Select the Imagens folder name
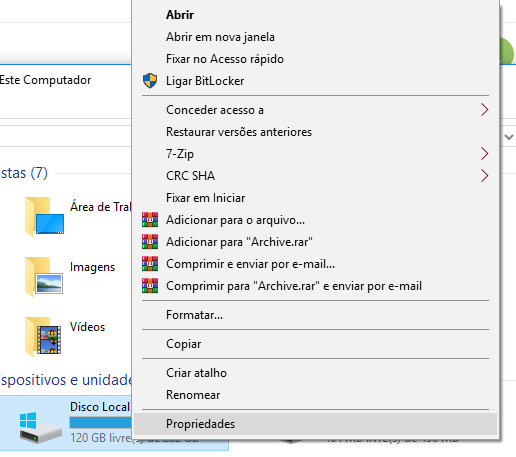Image resolution: width=516 pixels, height=457 pixels. (x=92, y=267)
